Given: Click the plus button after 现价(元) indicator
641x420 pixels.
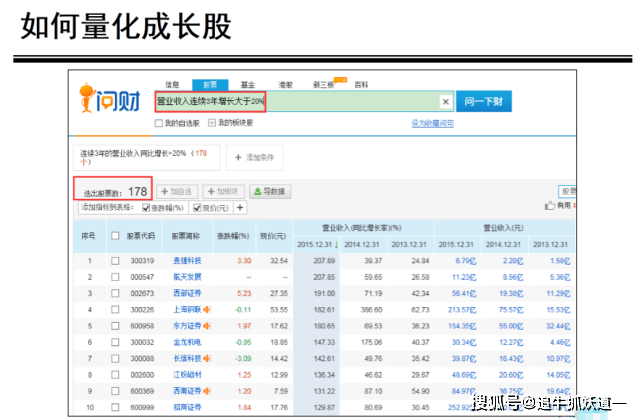Looking at the screenshot, I should click(x=240, y=208).
